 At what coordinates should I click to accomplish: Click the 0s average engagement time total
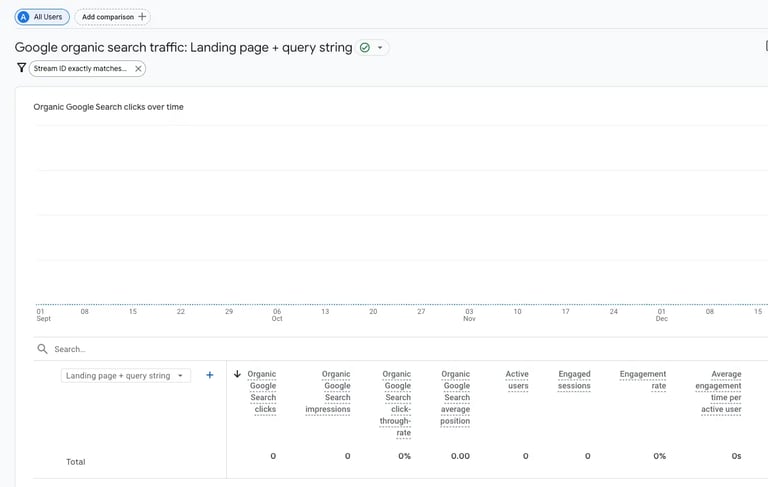coord(736,456)
